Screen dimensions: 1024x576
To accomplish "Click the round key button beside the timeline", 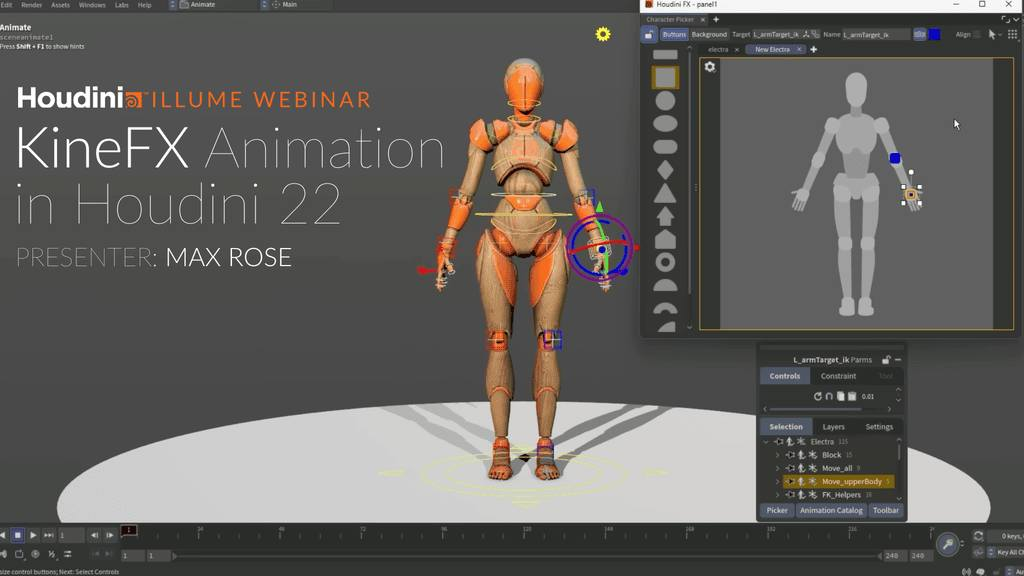I will tap(948, 543).
